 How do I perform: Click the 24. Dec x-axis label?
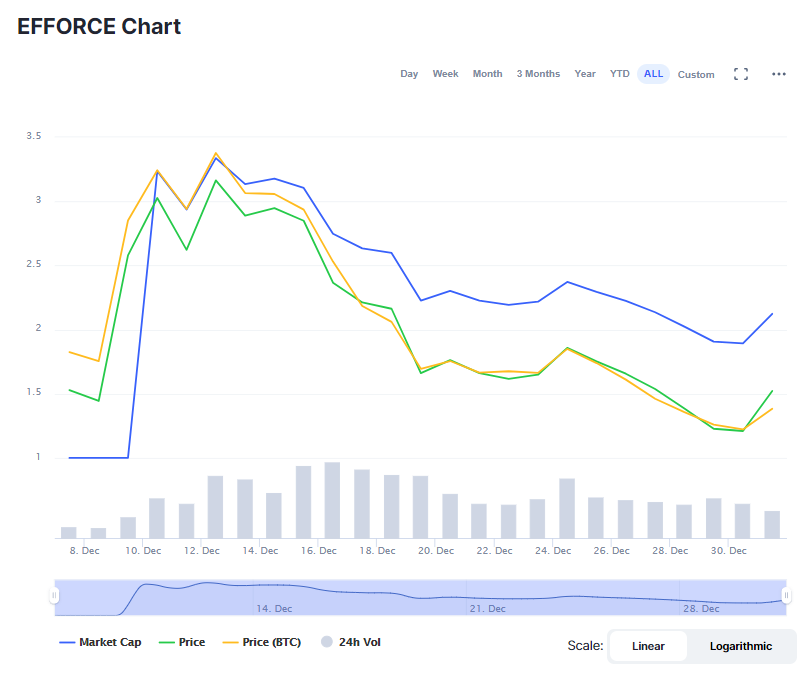click(553, 550)
